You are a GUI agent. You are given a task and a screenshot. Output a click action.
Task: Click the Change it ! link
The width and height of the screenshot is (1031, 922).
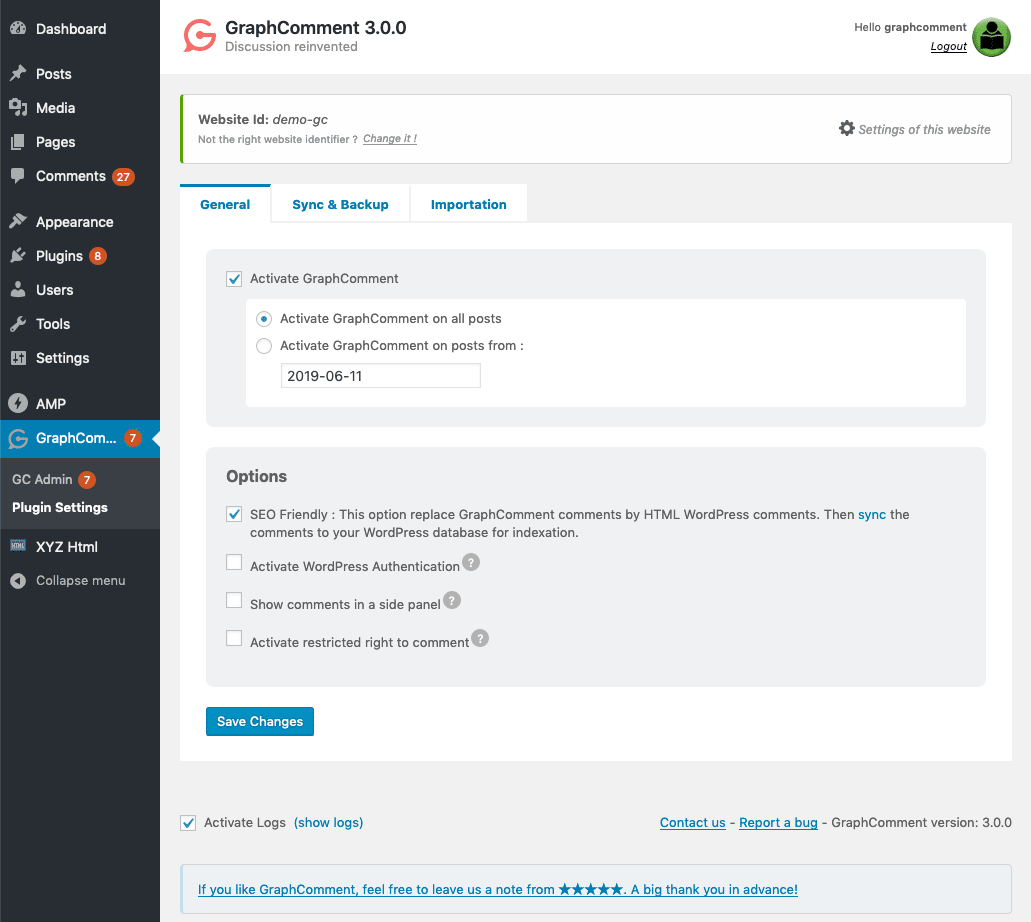[x=390, y=139]
